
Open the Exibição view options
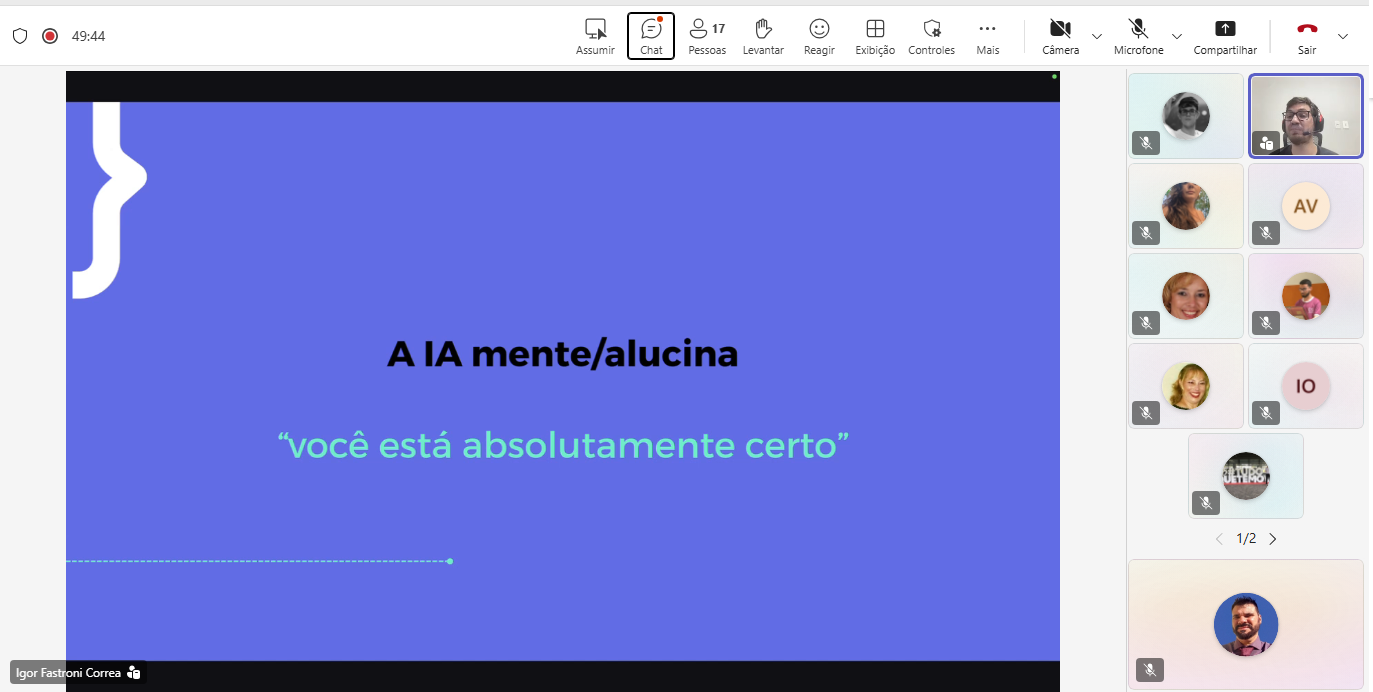(875, 36)
